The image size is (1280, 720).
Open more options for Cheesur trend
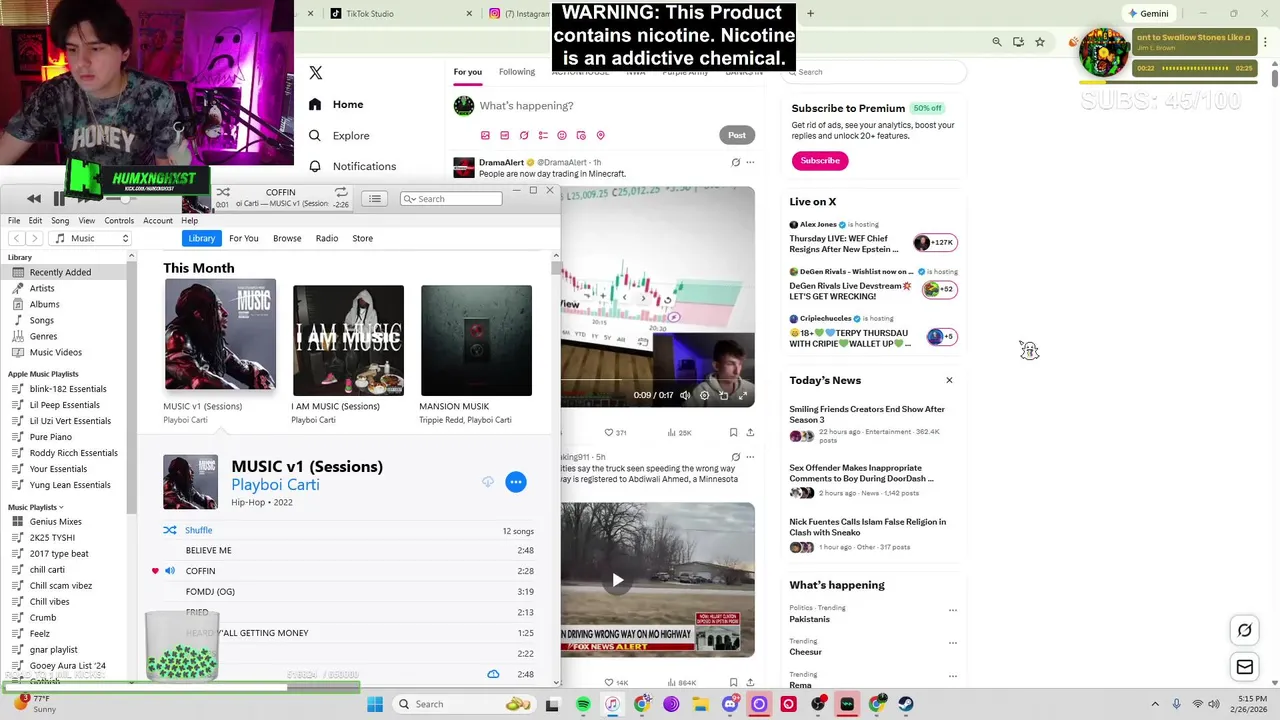952,643
